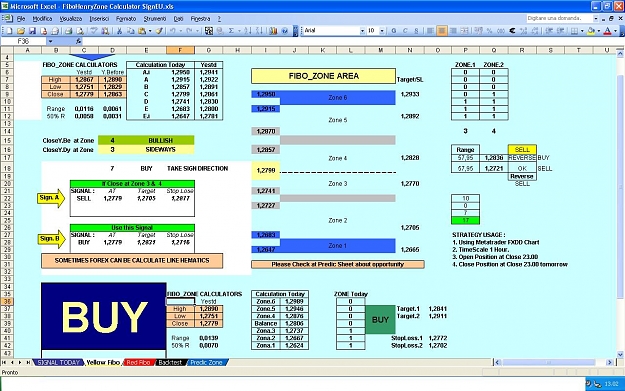Insert AutoSum with the sigma icon
This screenshot has height=391, width=625.
pos(231,31)
